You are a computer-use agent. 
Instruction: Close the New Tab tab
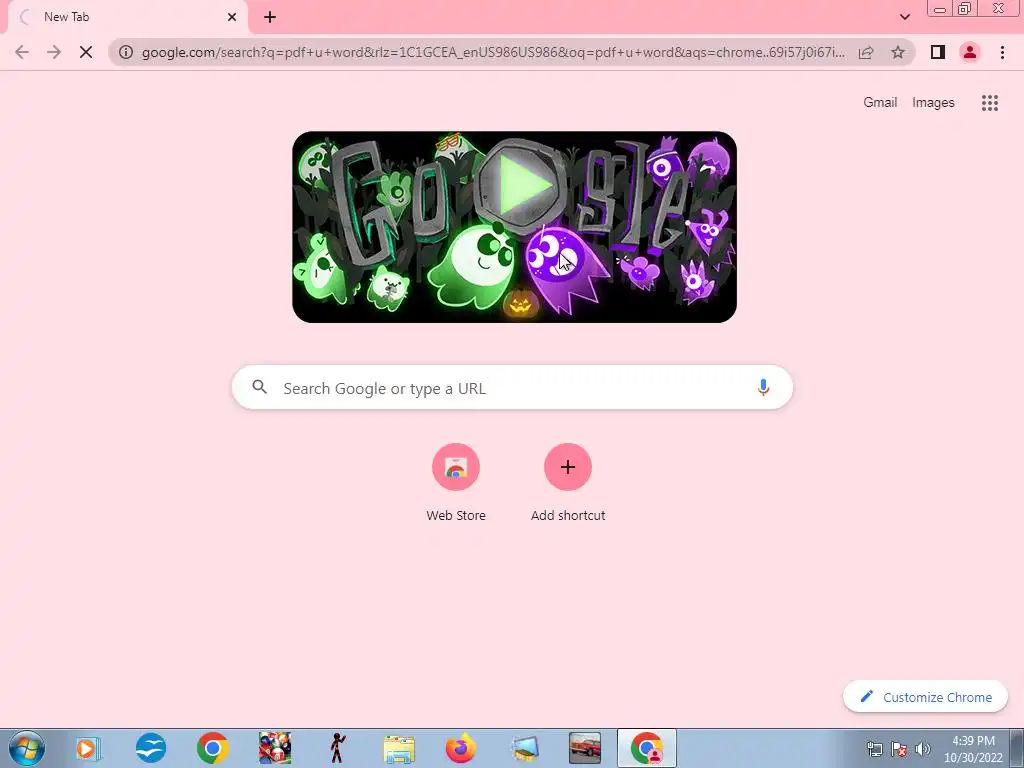pos(232,17)
